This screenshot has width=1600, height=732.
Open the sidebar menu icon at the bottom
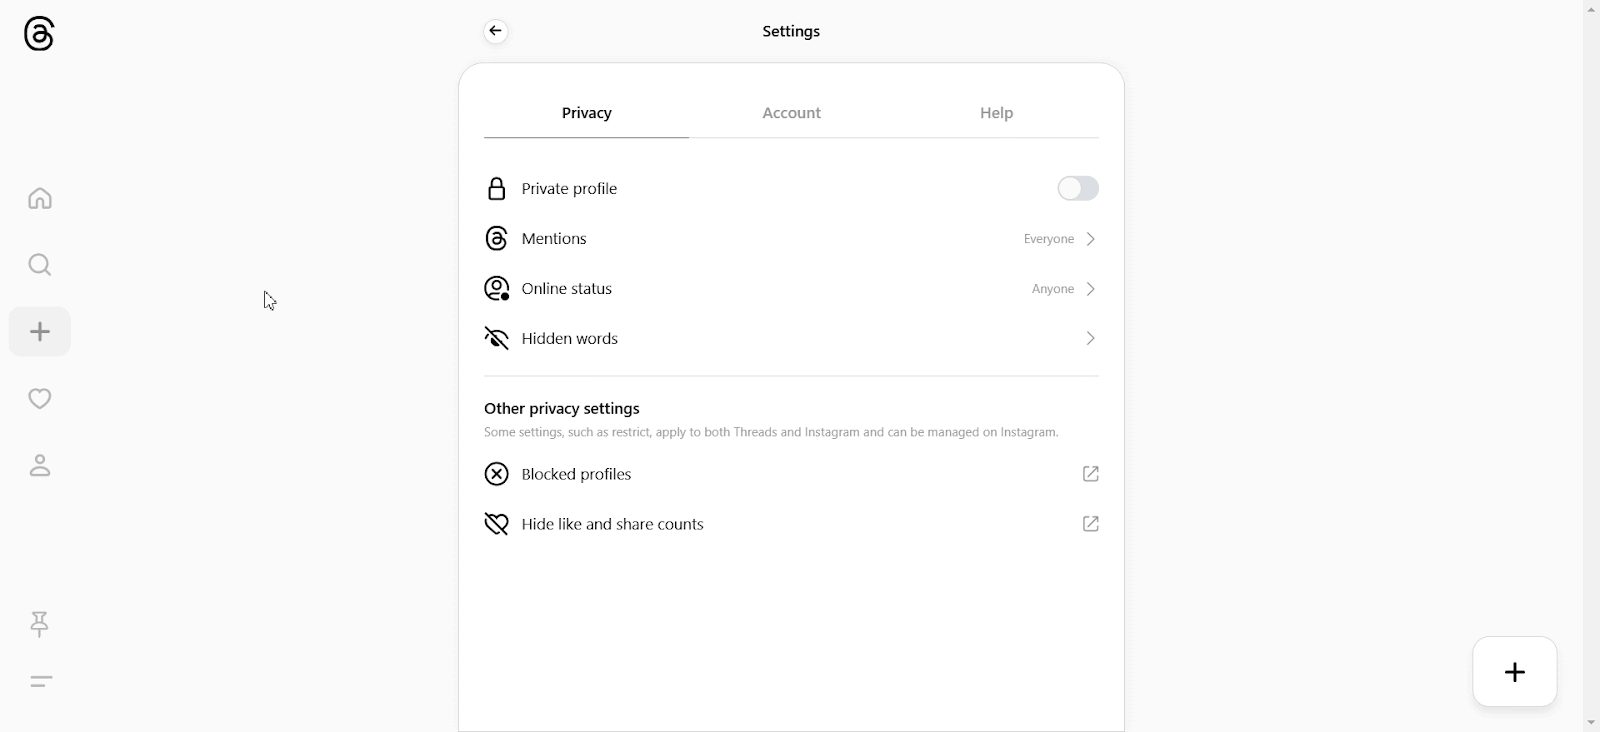[40, 681]
